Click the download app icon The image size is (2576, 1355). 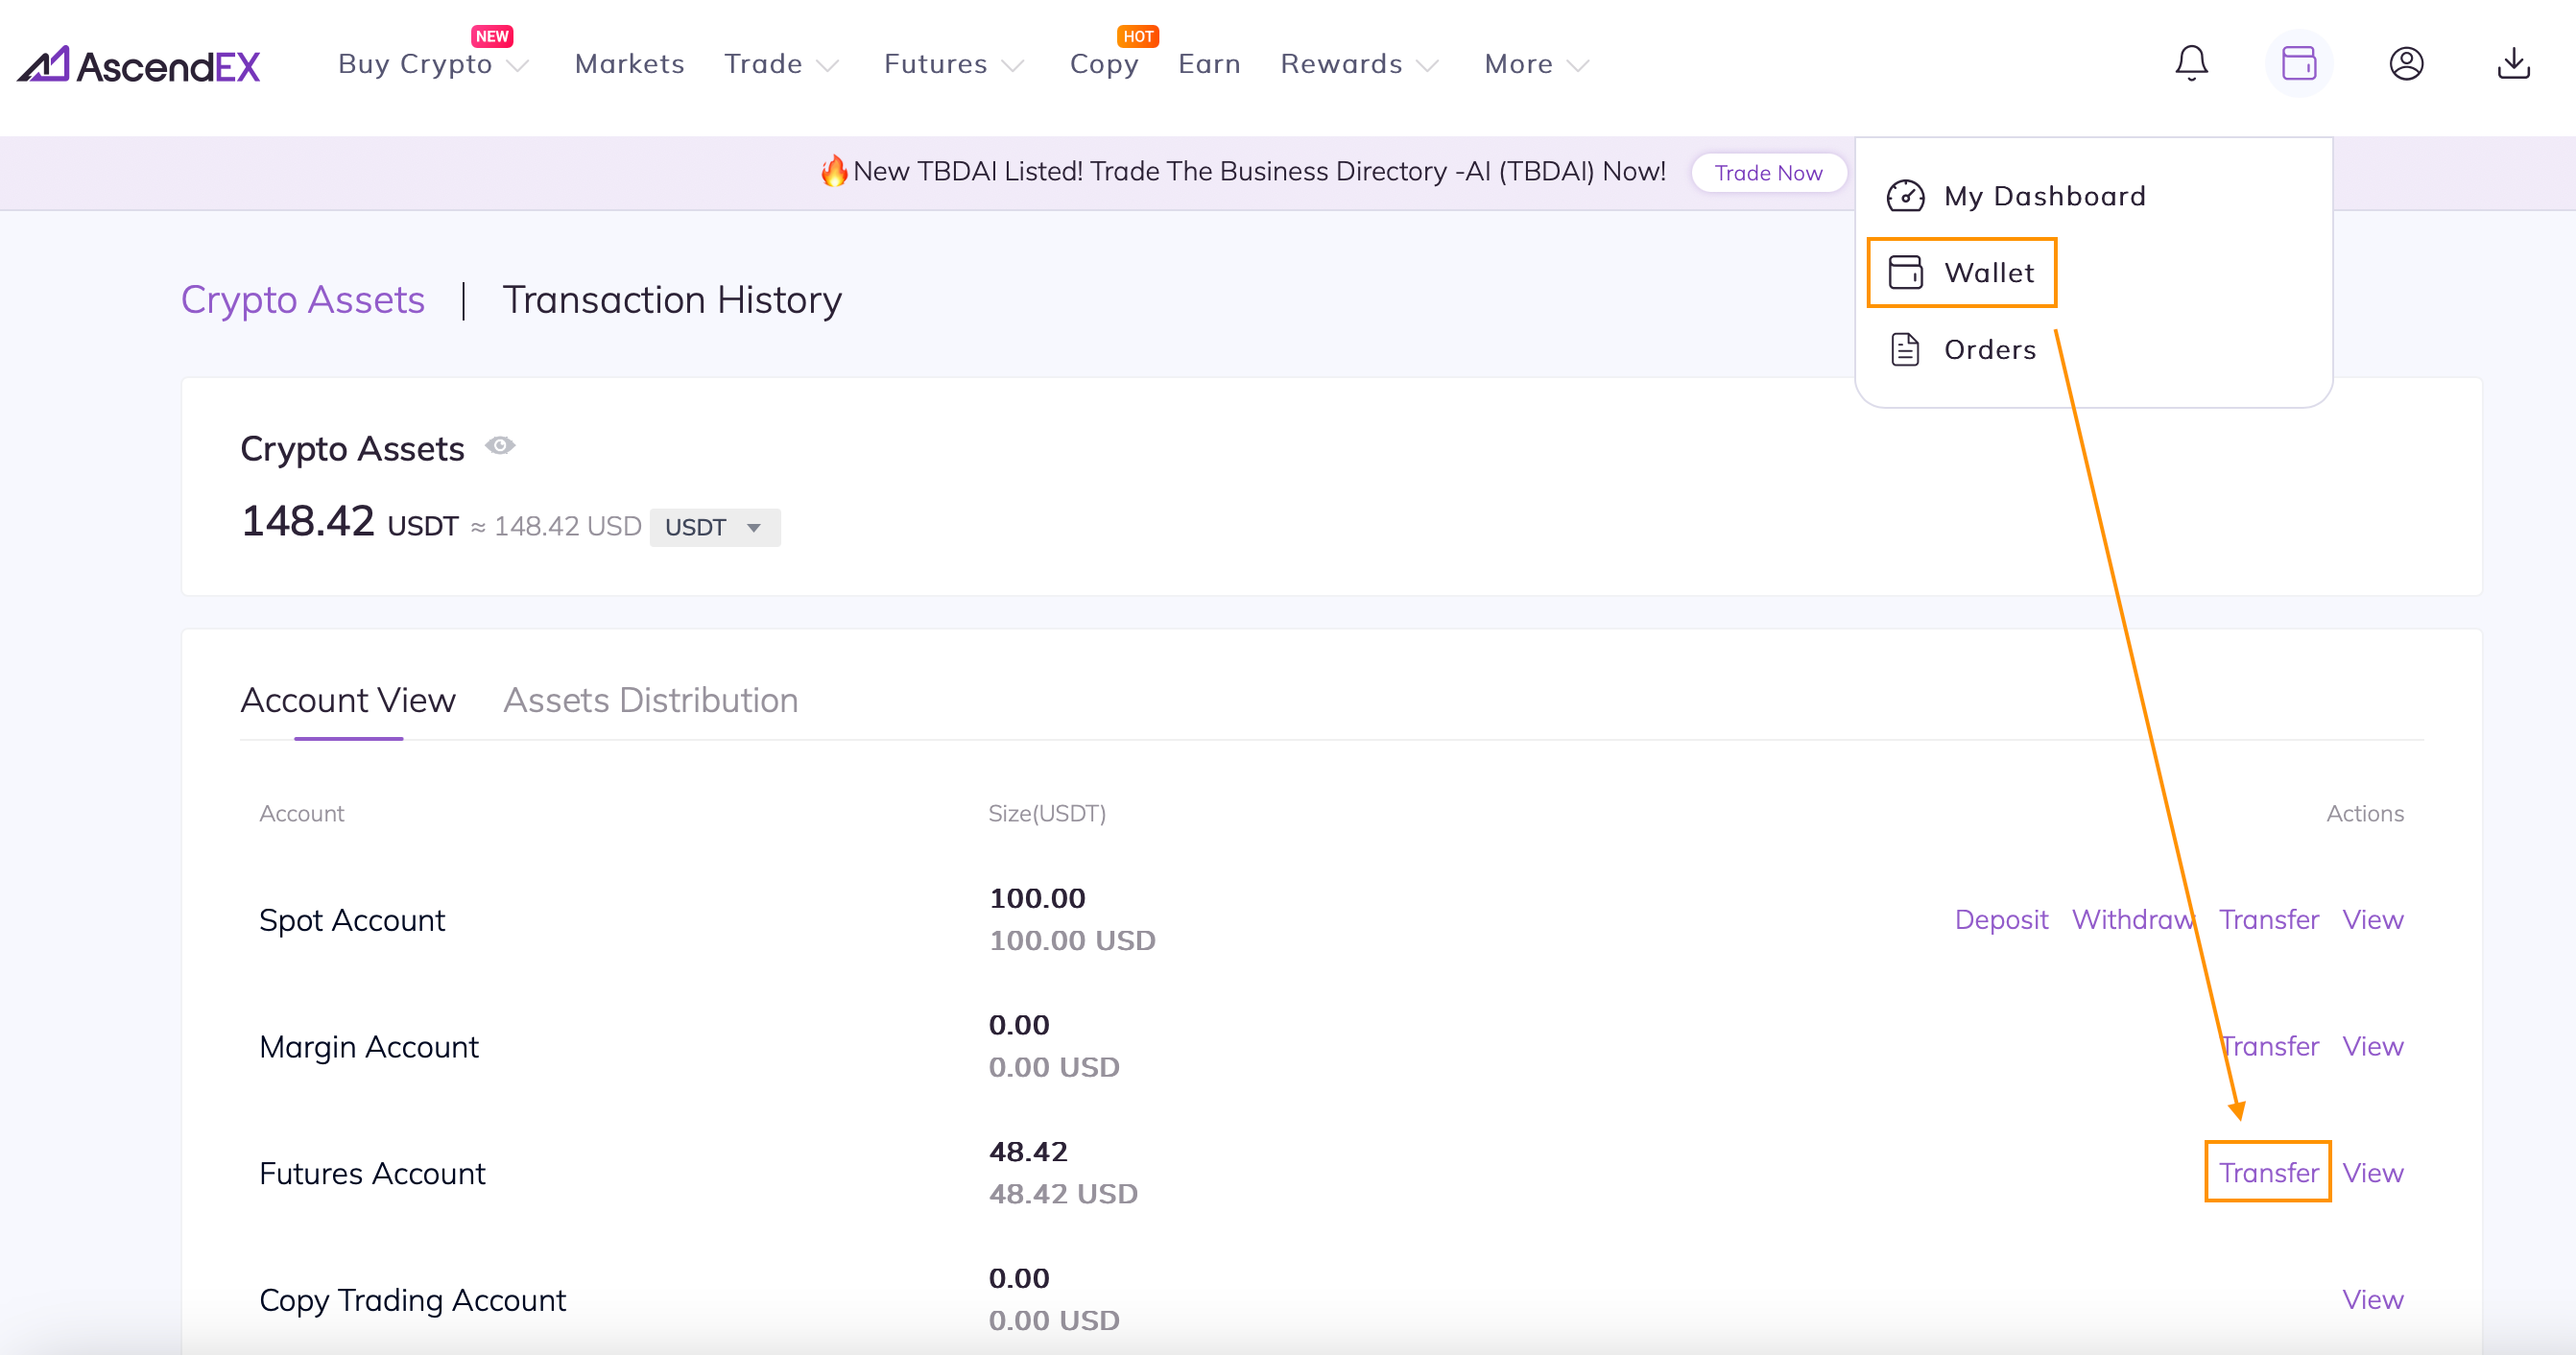(2513, 64)
